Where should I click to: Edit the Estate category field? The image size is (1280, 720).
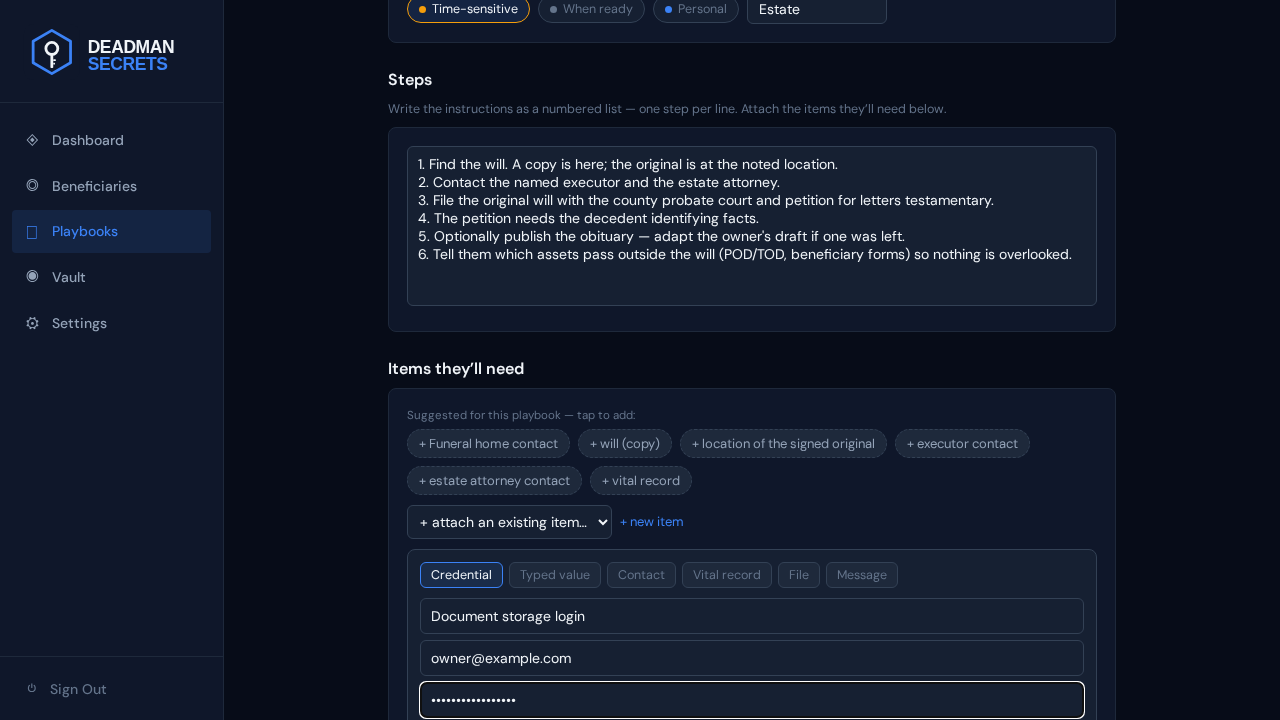click(817, 10)
